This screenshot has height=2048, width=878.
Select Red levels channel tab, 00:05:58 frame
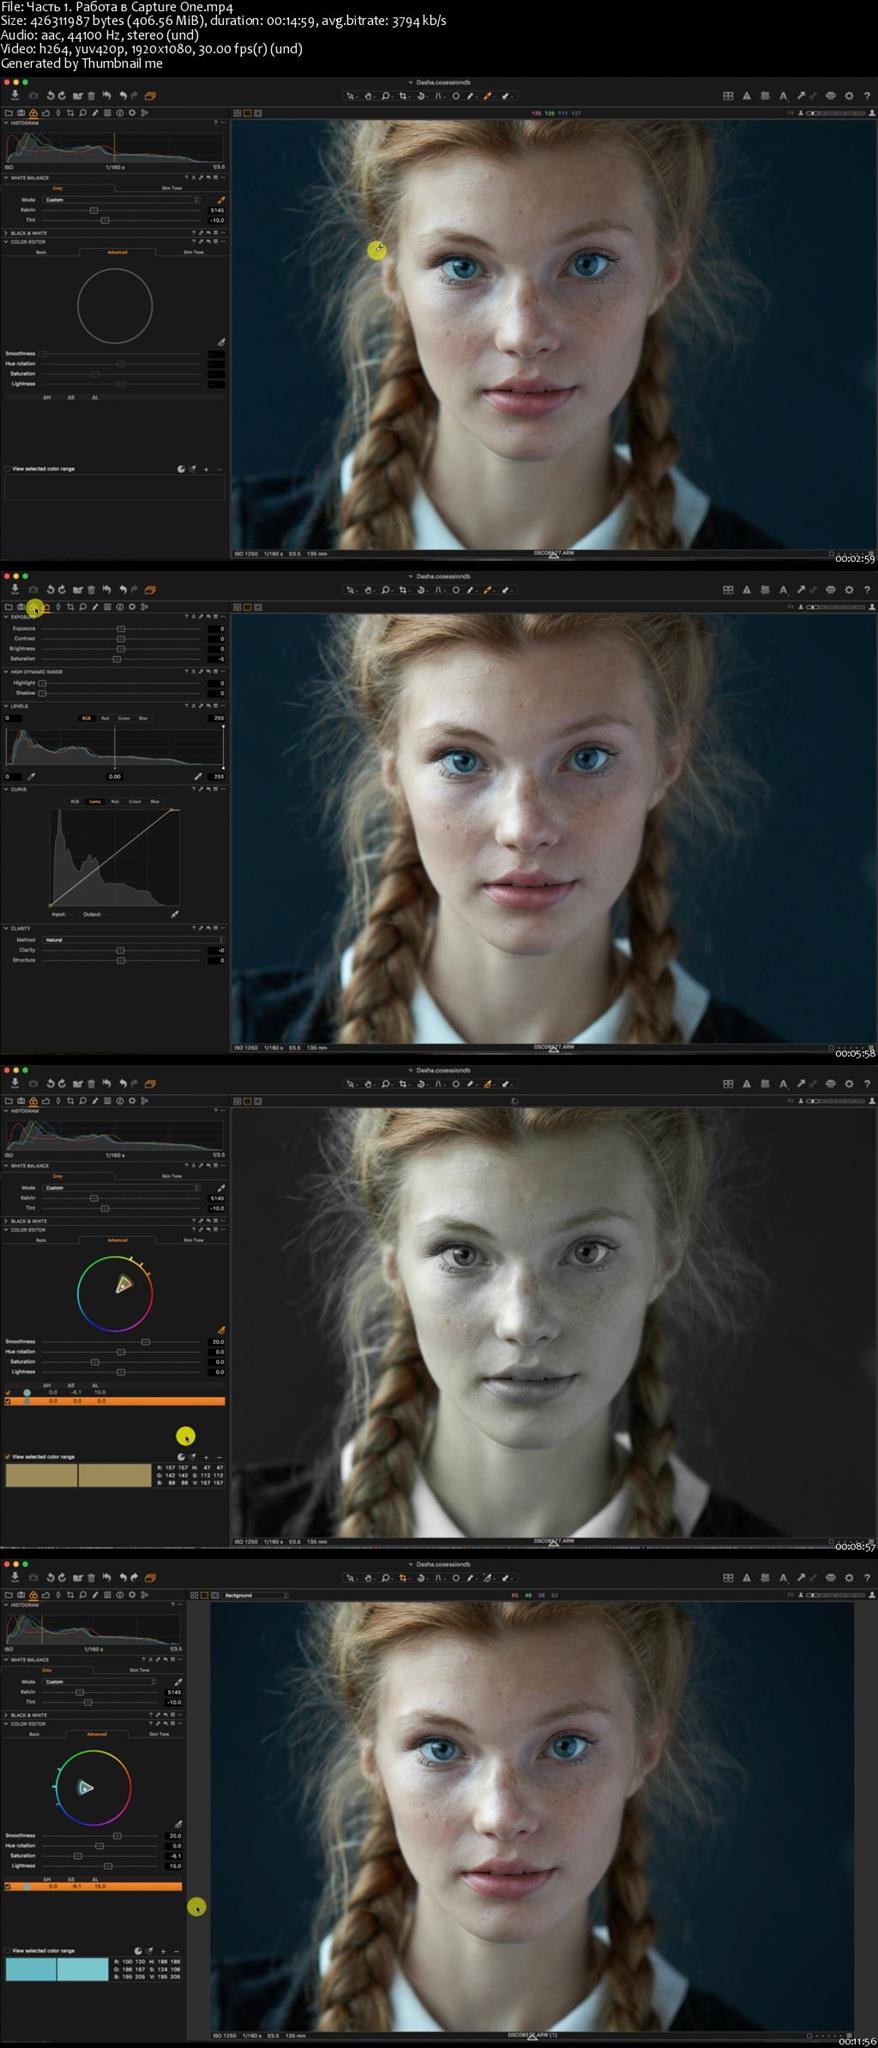105,718
